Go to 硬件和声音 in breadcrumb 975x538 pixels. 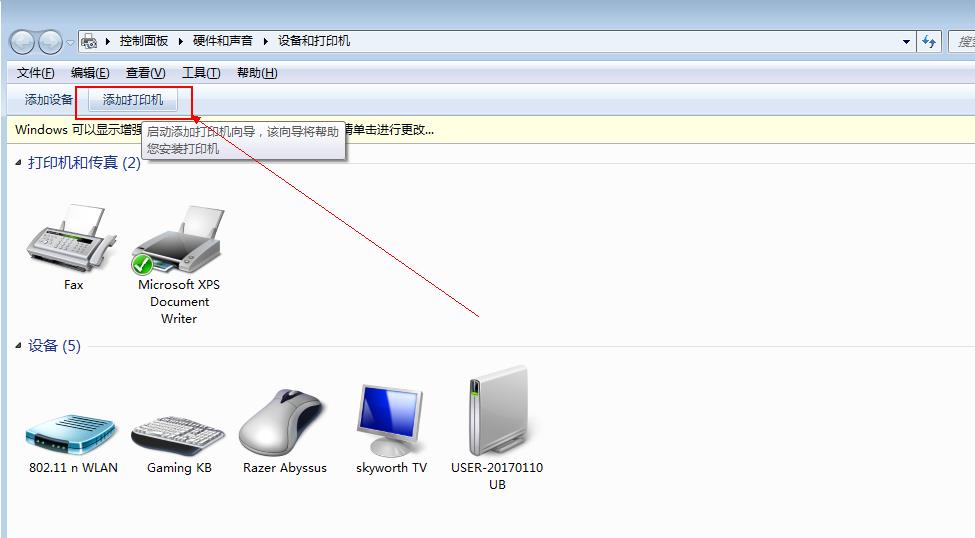[223, 41]
